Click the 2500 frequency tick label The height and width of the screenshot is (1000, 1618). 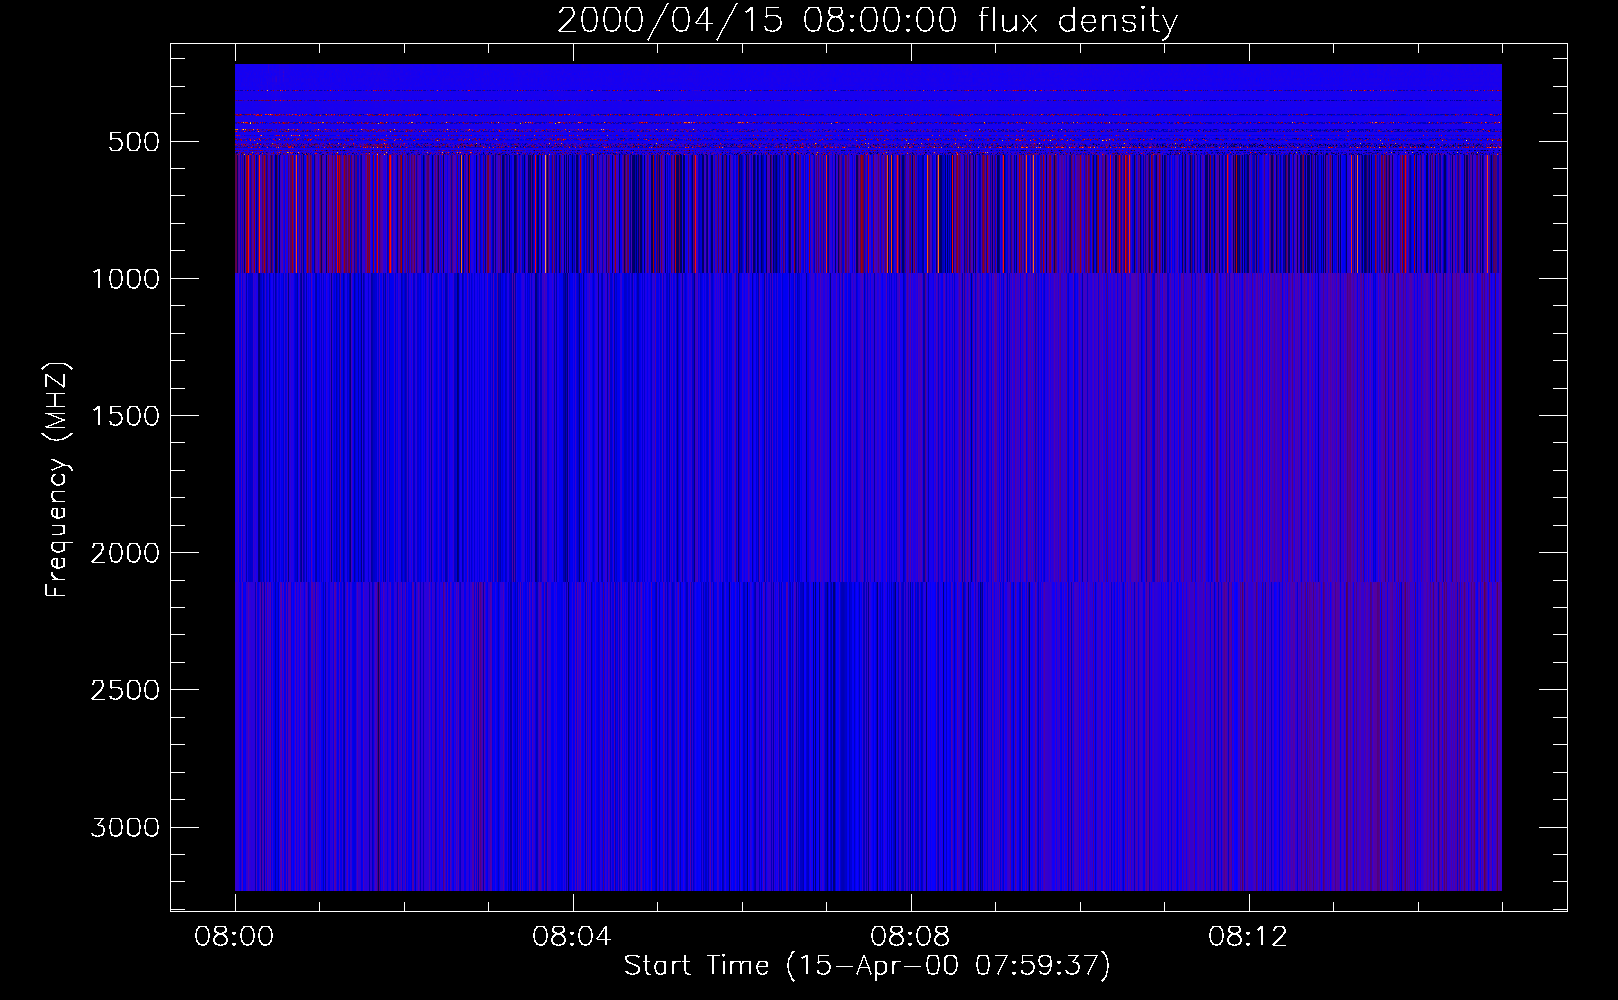125,690
